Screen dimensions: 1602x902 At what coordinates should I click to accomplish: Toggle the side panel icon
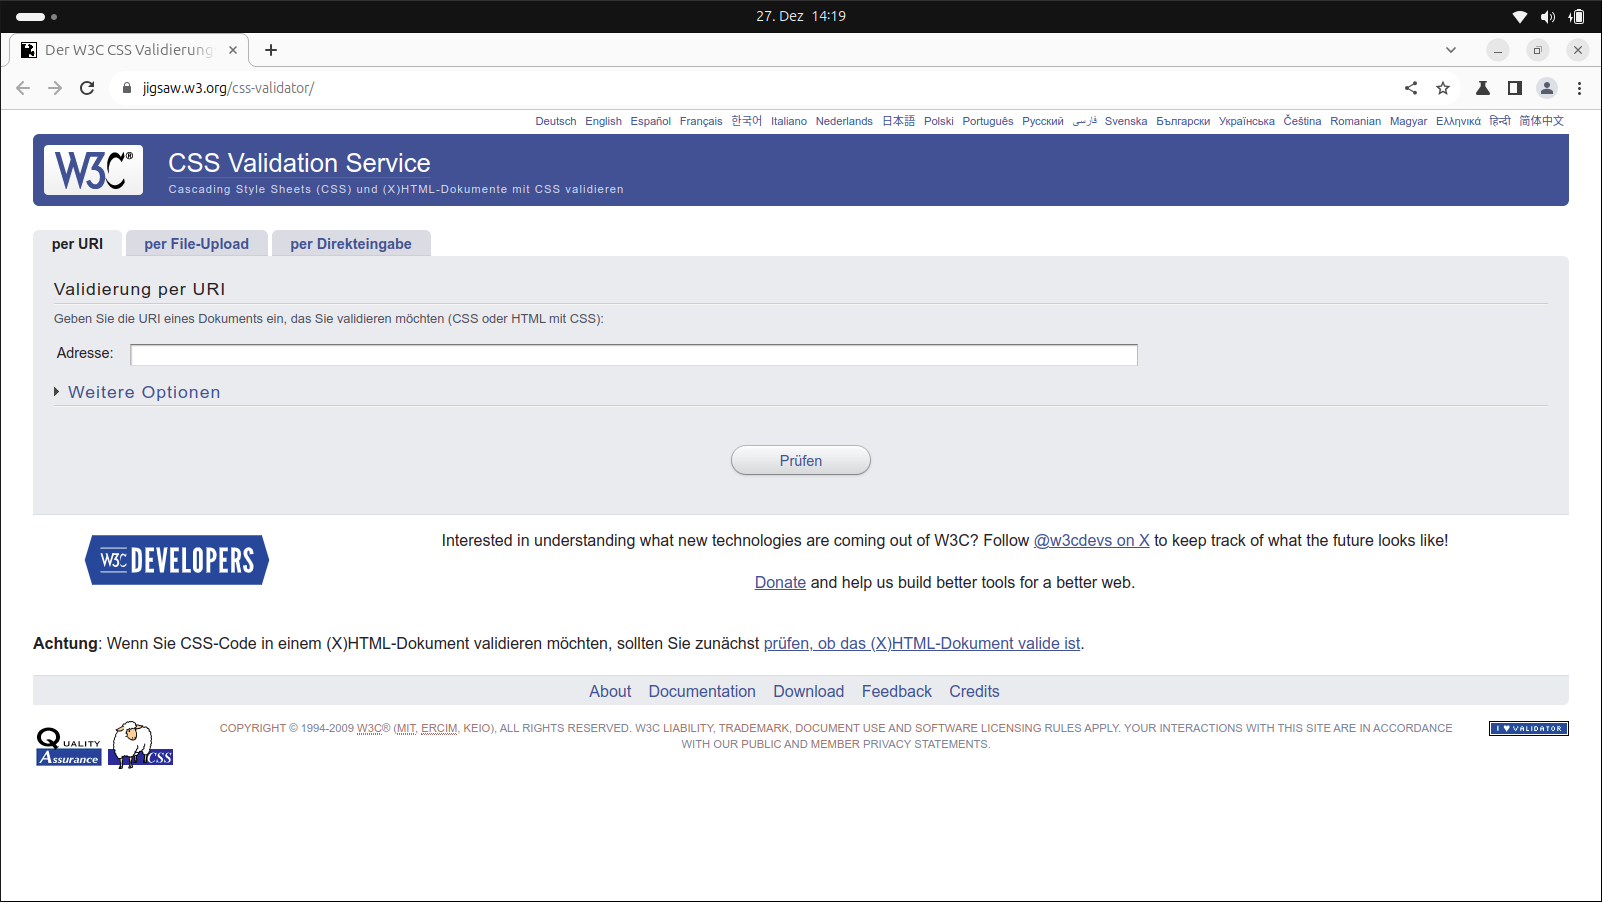point(1515,88)
